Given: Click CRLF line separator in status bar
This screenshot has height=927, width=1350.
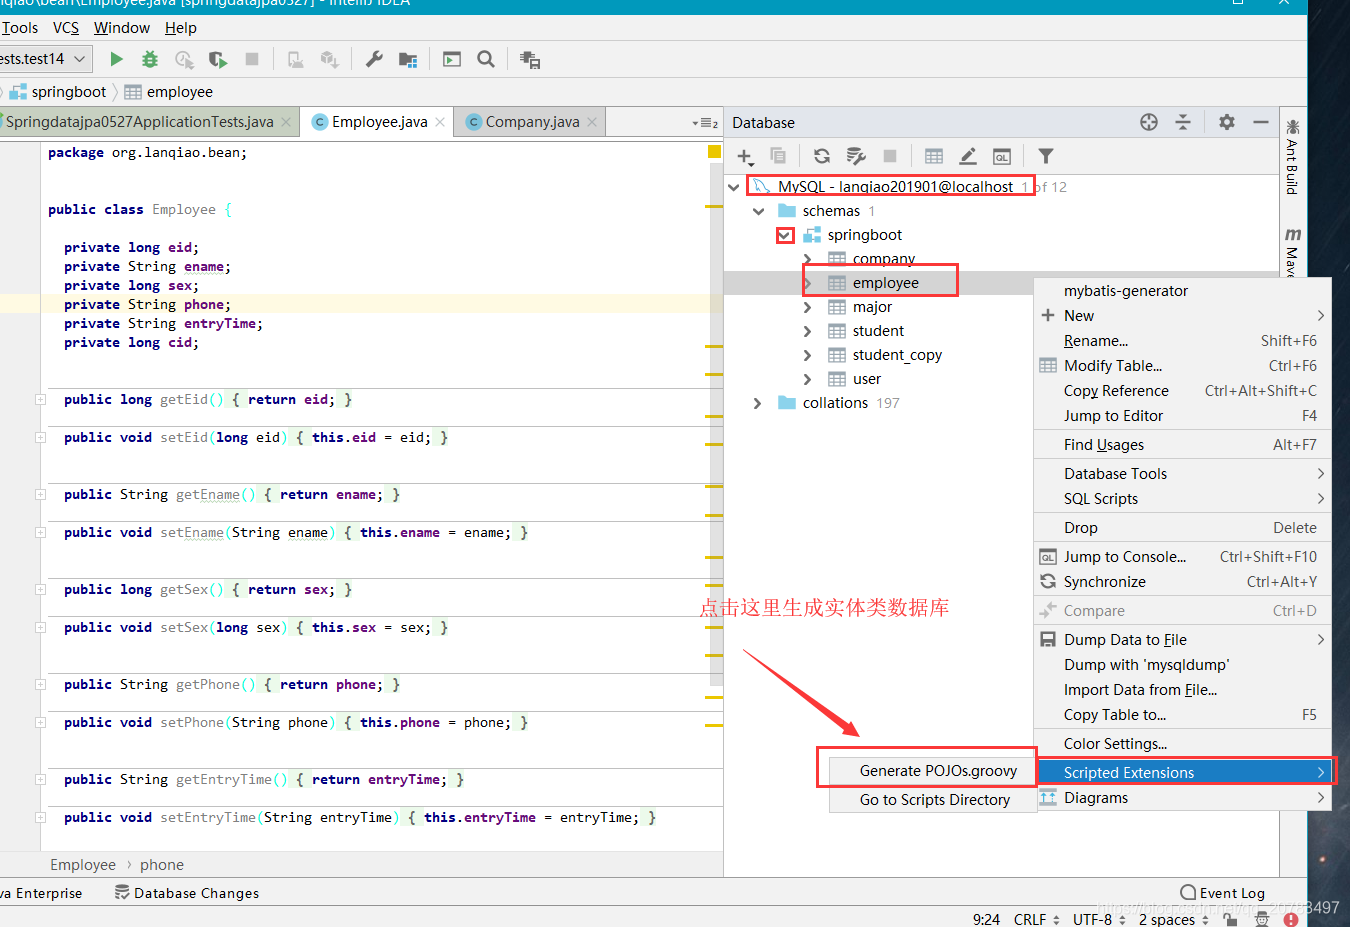Looking at the screenshot, I should [x=1036, y=919].
